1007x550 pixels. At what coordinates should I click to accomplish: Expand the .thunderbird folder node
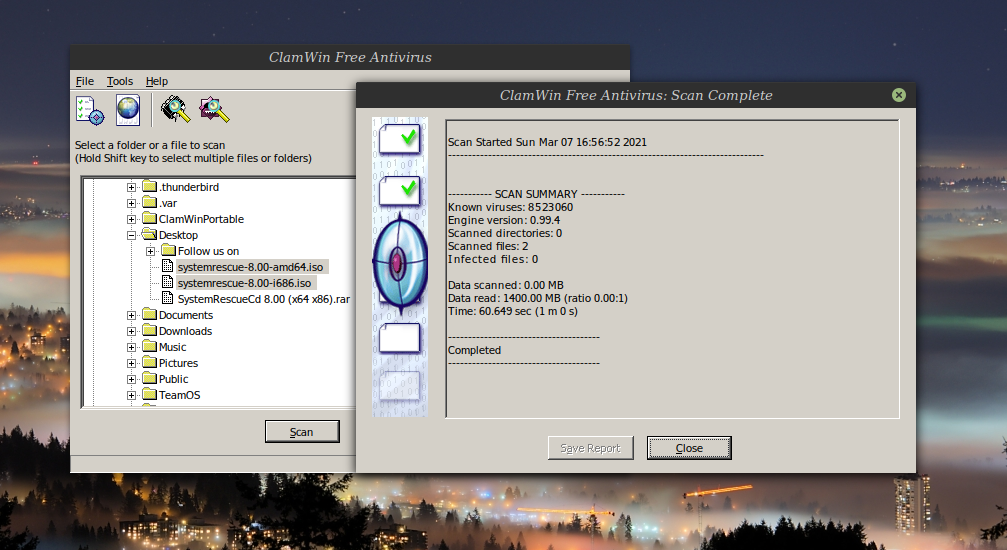coord(131,188)
